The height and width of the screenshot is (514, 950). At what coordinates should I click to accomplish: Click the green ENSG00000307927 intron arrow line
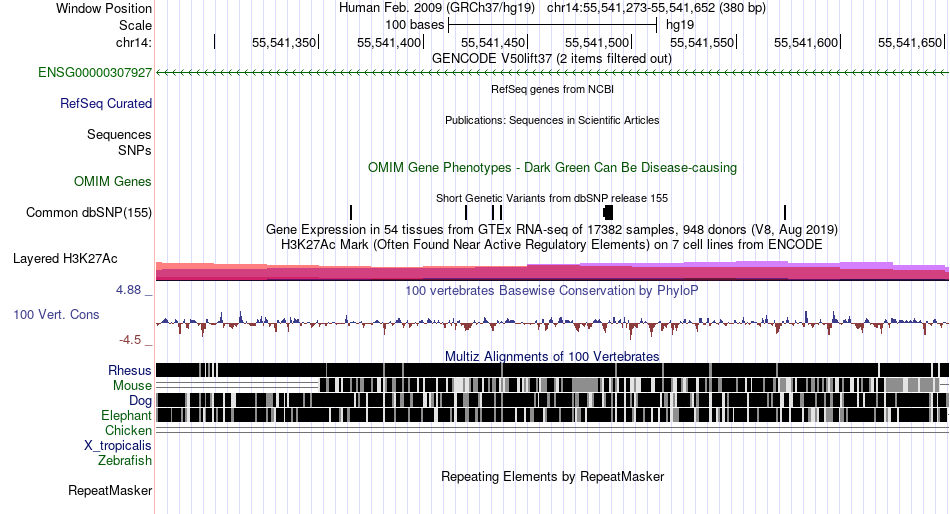click(x=552, y=73)
